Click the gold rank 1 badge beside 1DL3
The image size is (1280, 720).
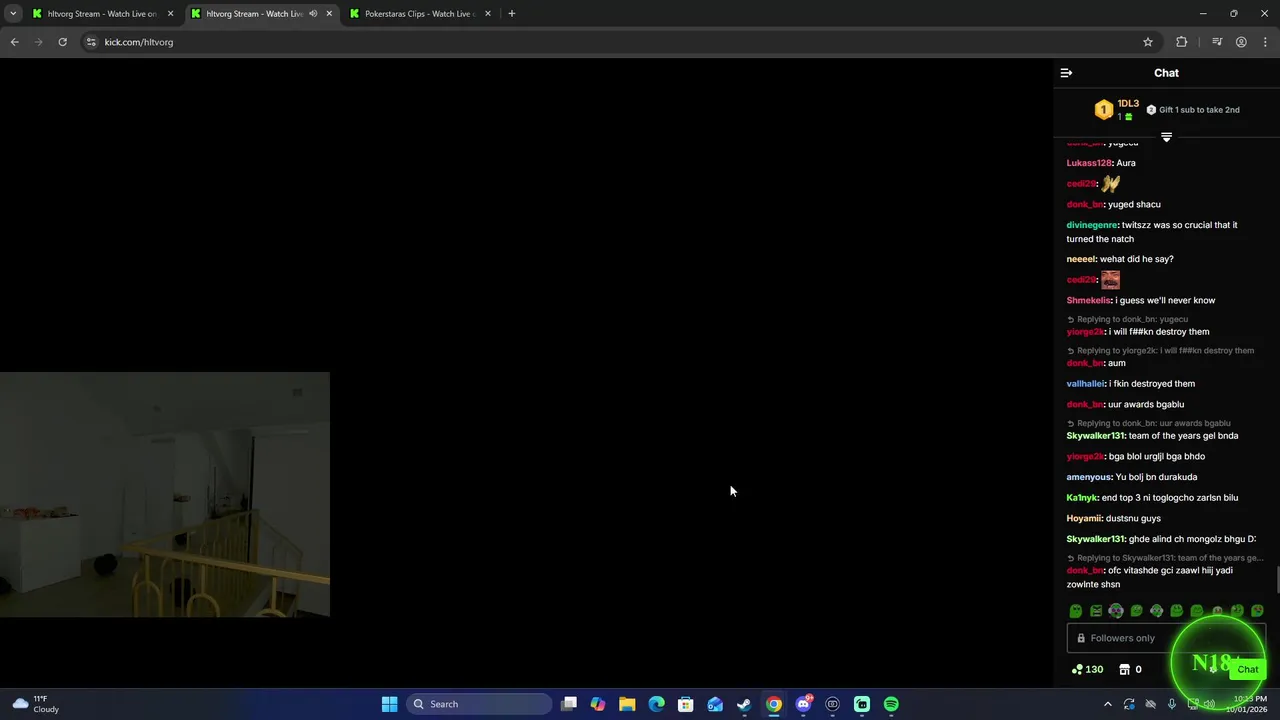click(1103, 110)
